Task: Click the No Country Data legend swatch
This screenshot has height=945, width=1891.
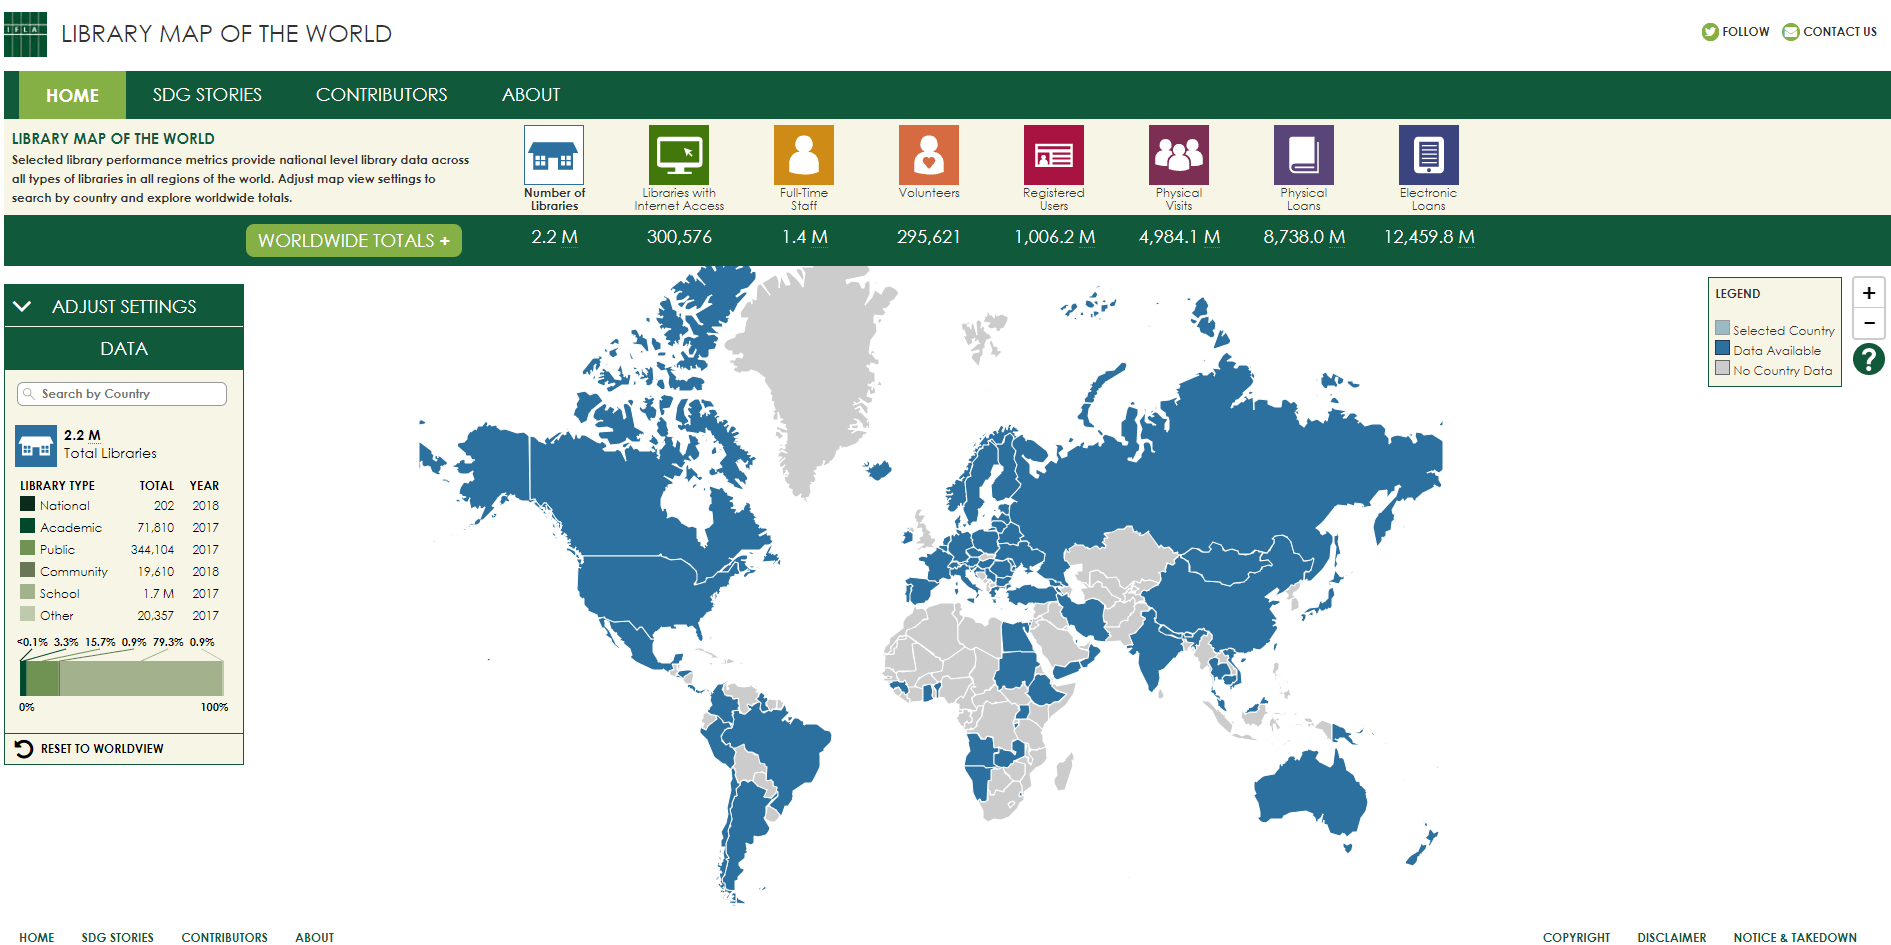Action: [1722, 368]
